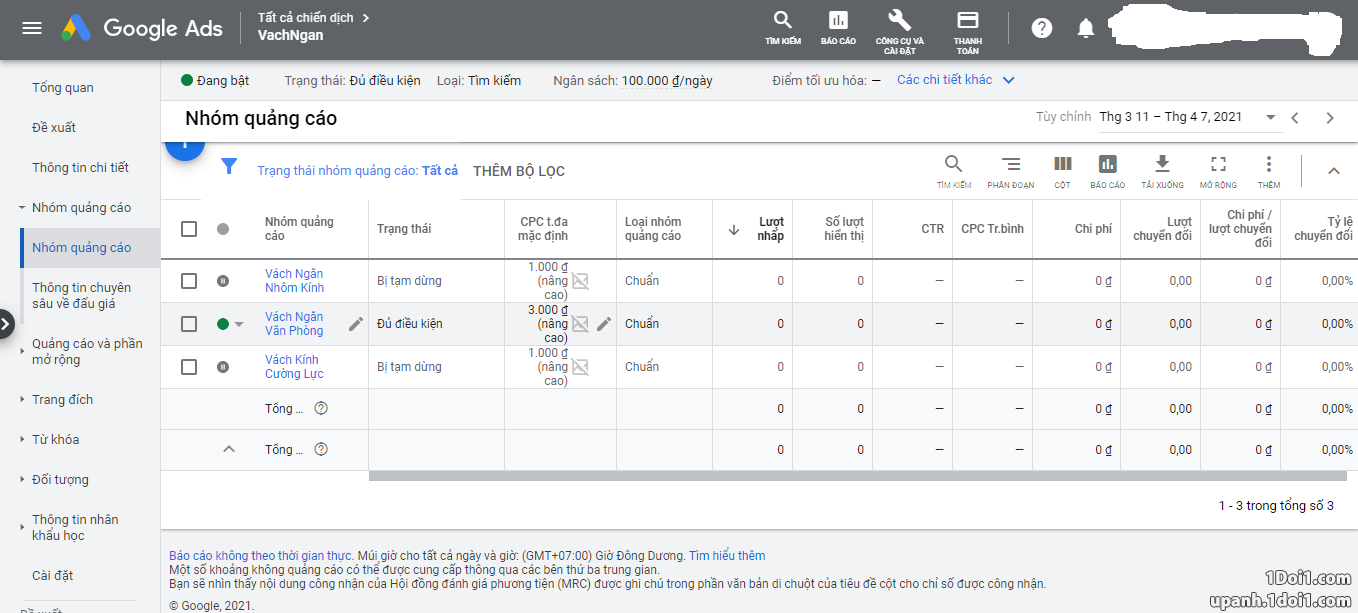Collapse the chart toggle chevron at toolbar right
1358x613 pixels.
coord(1333,171)
